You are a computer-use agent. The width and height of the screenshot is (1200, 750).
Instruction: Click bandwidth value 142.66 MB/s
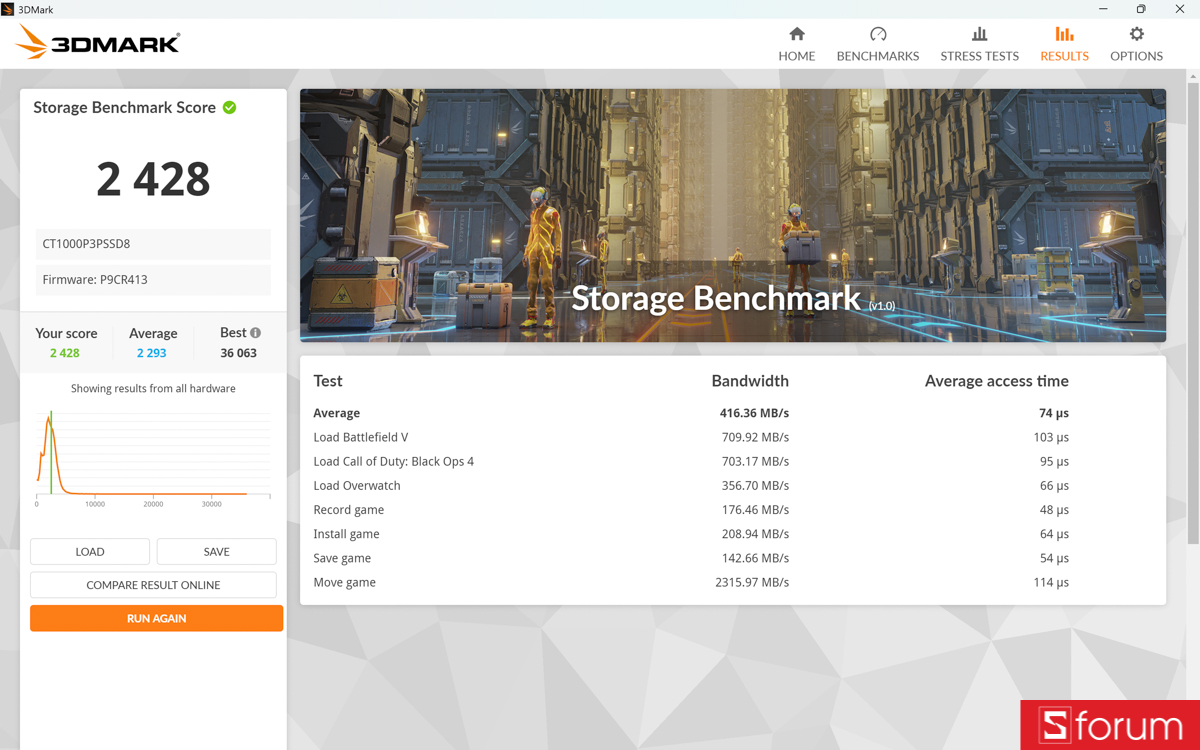click(x=755, y=558)
